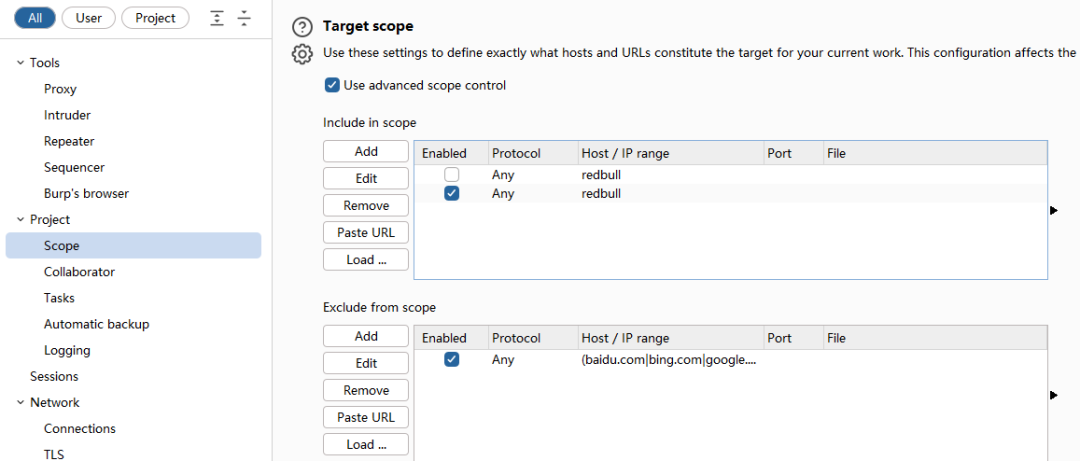Click the Load button under Include in scope
The image size is (1080, 461).
(x=366, y=260)
